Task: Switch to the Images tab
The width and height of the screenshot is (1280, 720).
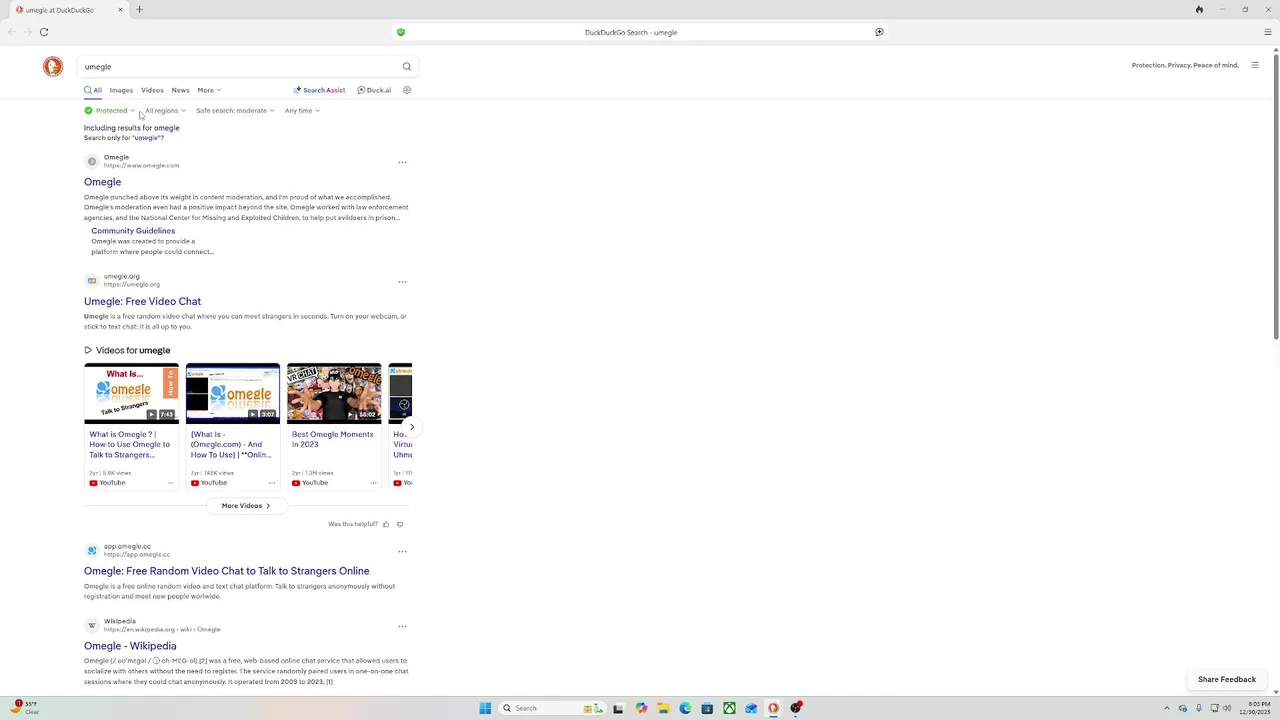Action: coord(121,90)
